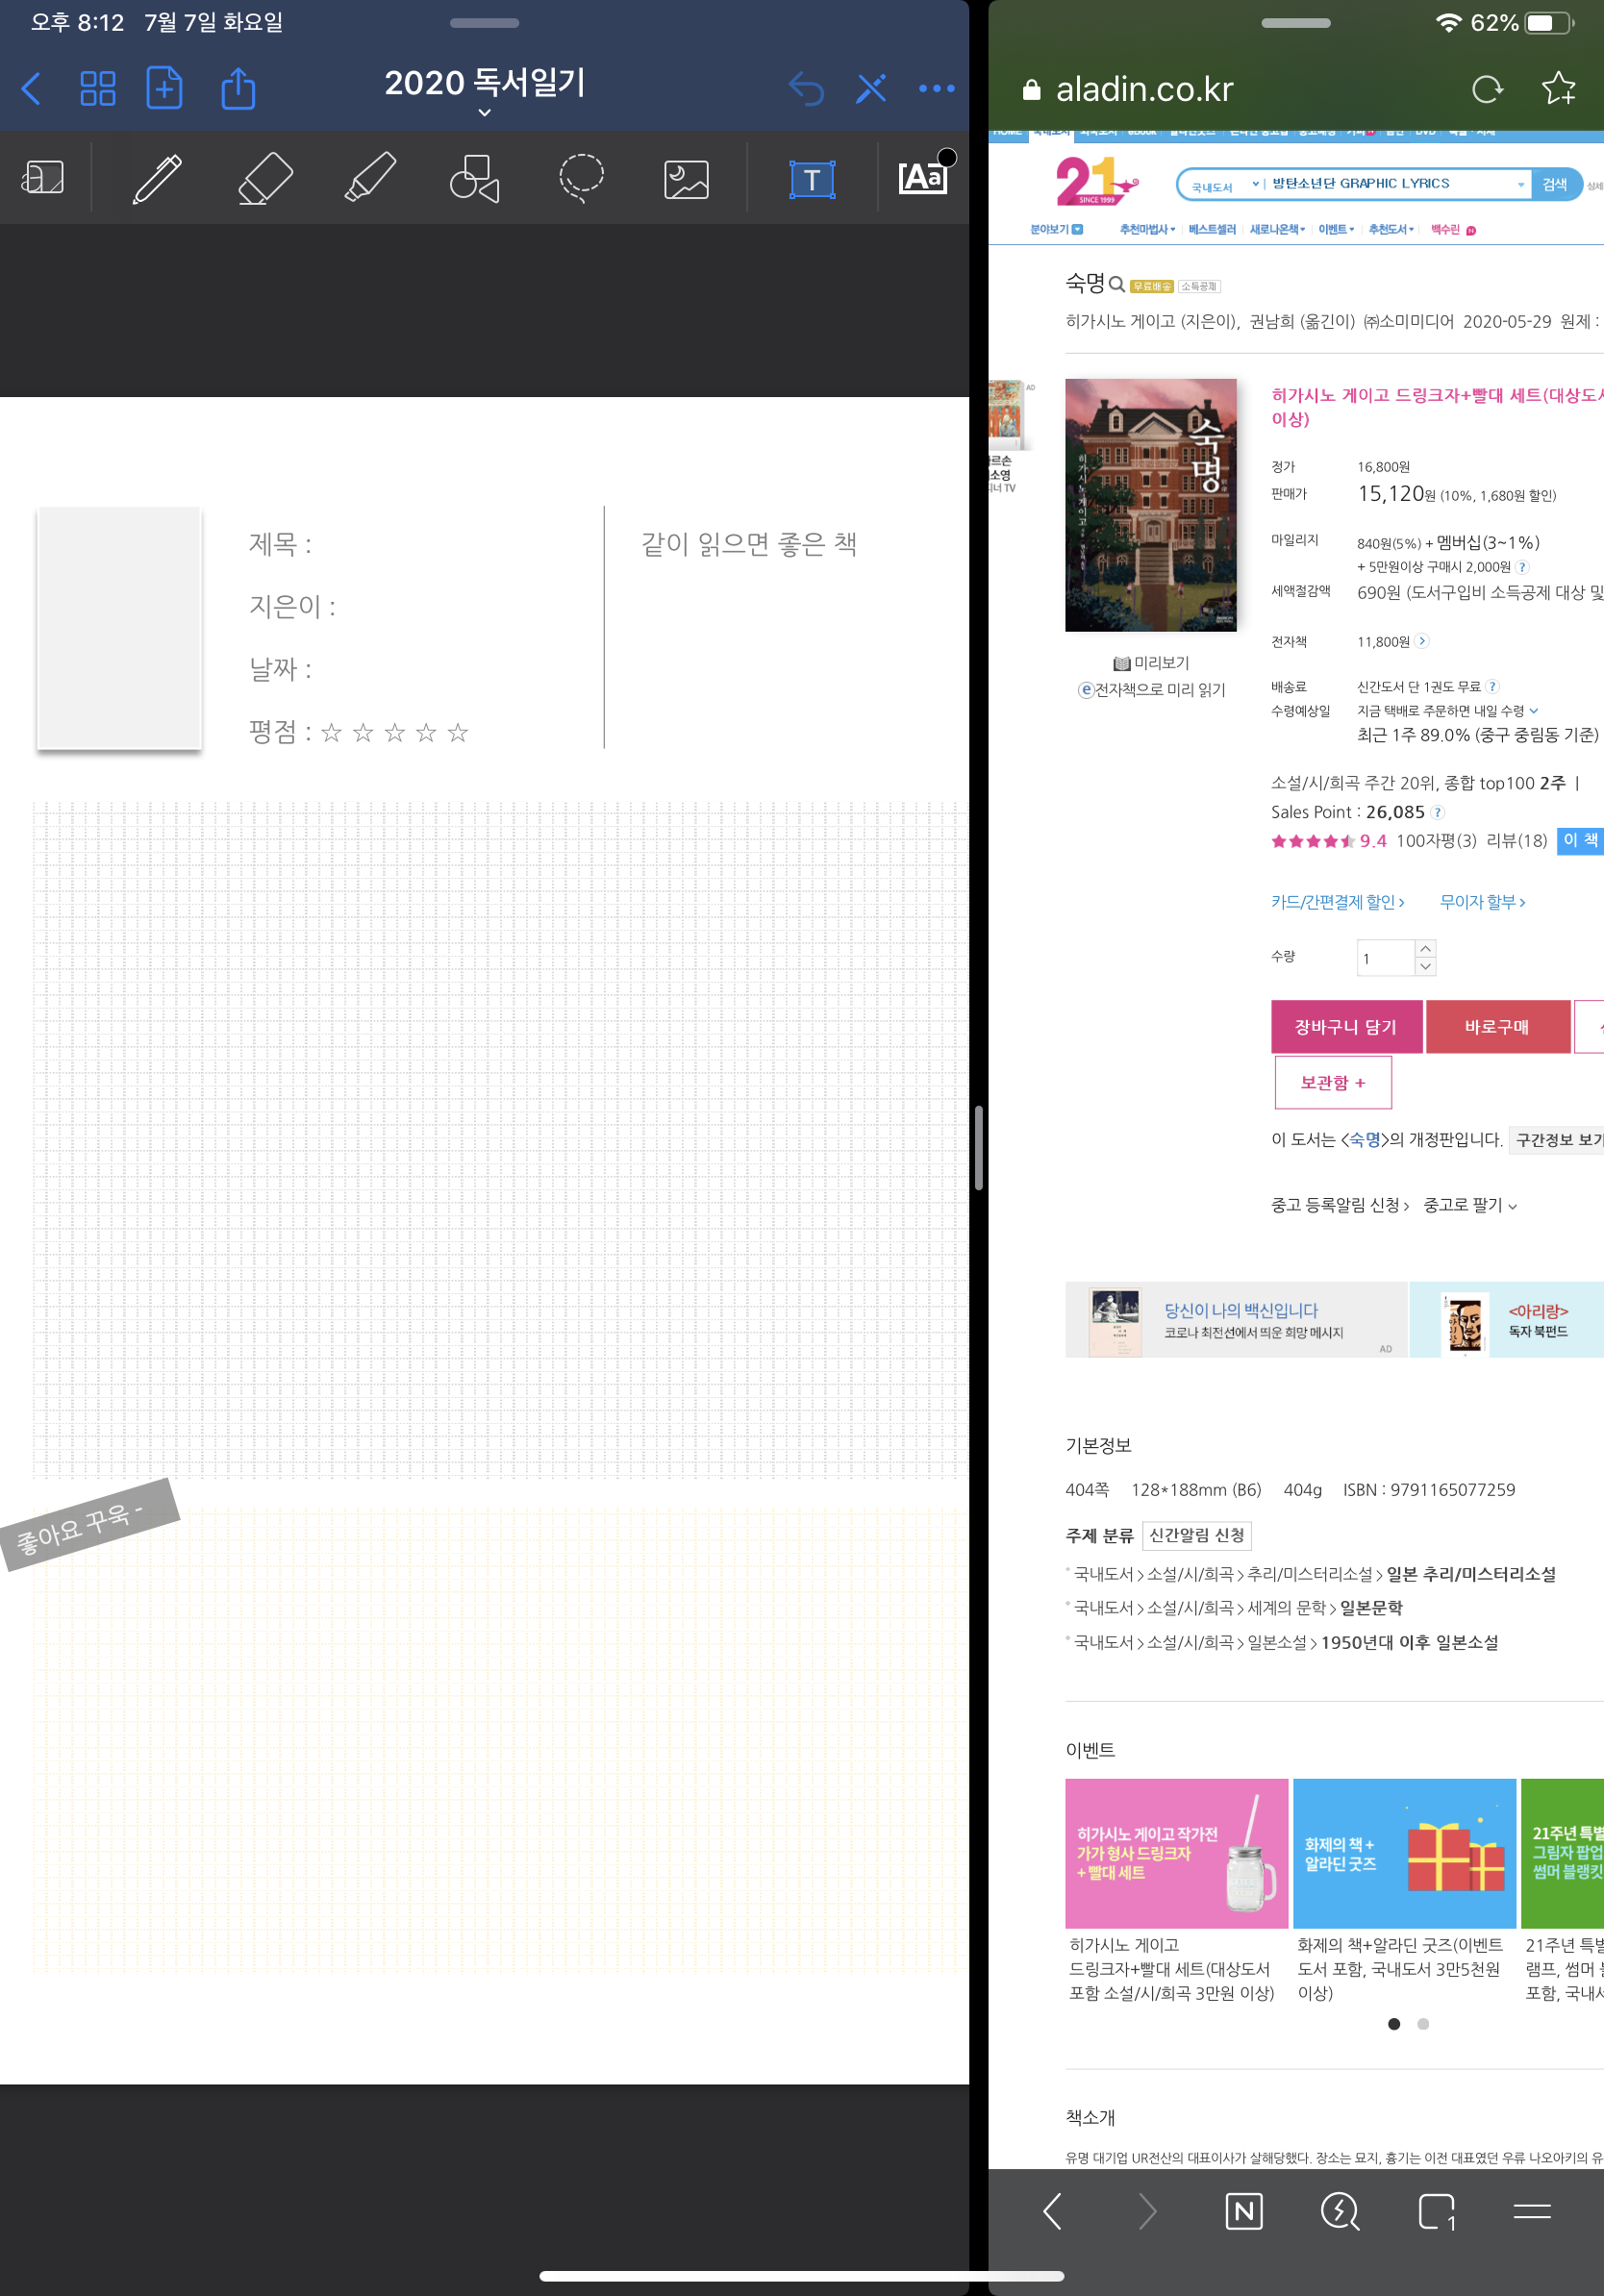1604x2296 pixels.
Task: Tap the black color dot on toolbar
Action: pos(947,157)
